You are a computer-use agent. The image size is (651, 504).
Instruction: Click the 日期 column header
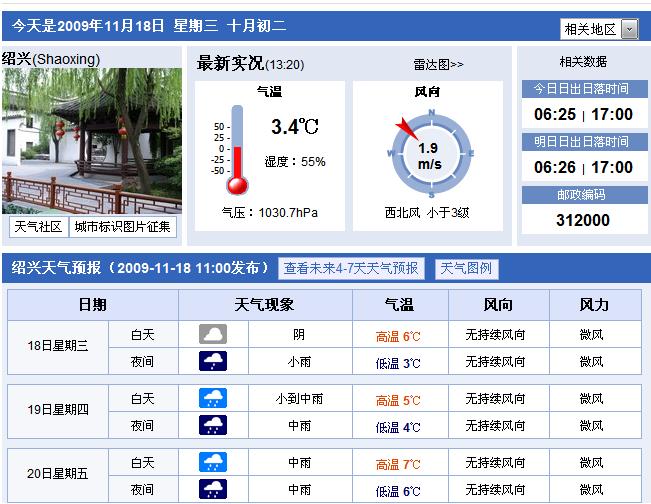[x=93, y=305]
